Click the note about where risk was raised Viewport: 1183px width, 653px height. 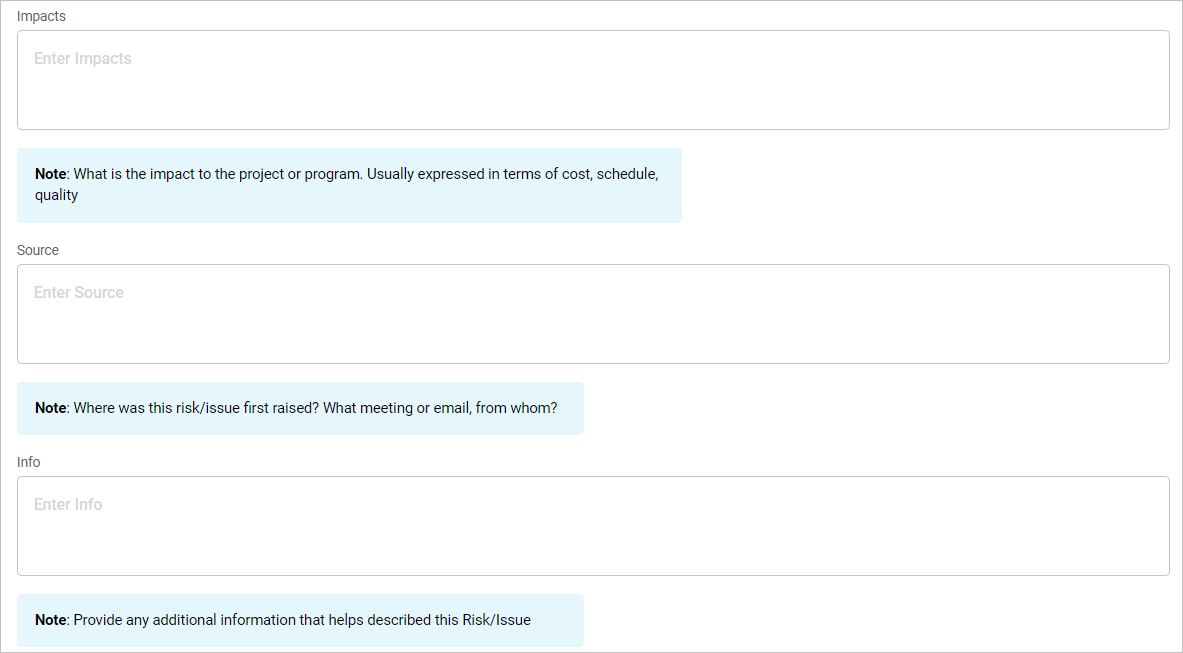[300, 408]
